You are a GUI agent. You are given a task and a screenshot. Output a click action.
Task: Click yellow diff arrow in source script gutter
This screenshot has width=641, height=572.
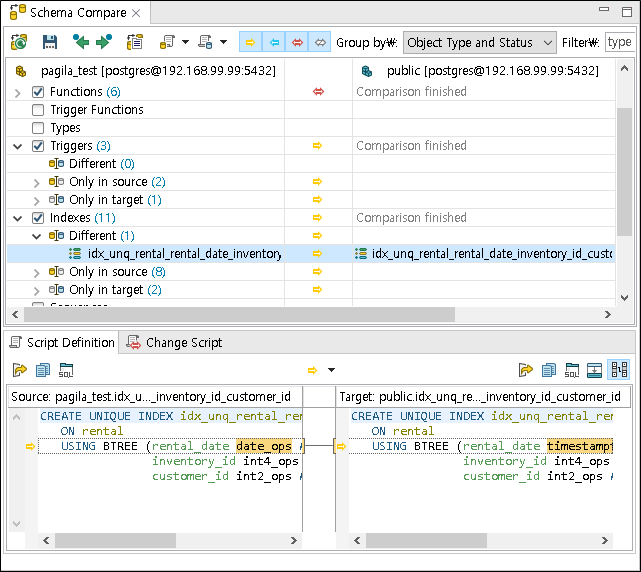coord(30,446)
